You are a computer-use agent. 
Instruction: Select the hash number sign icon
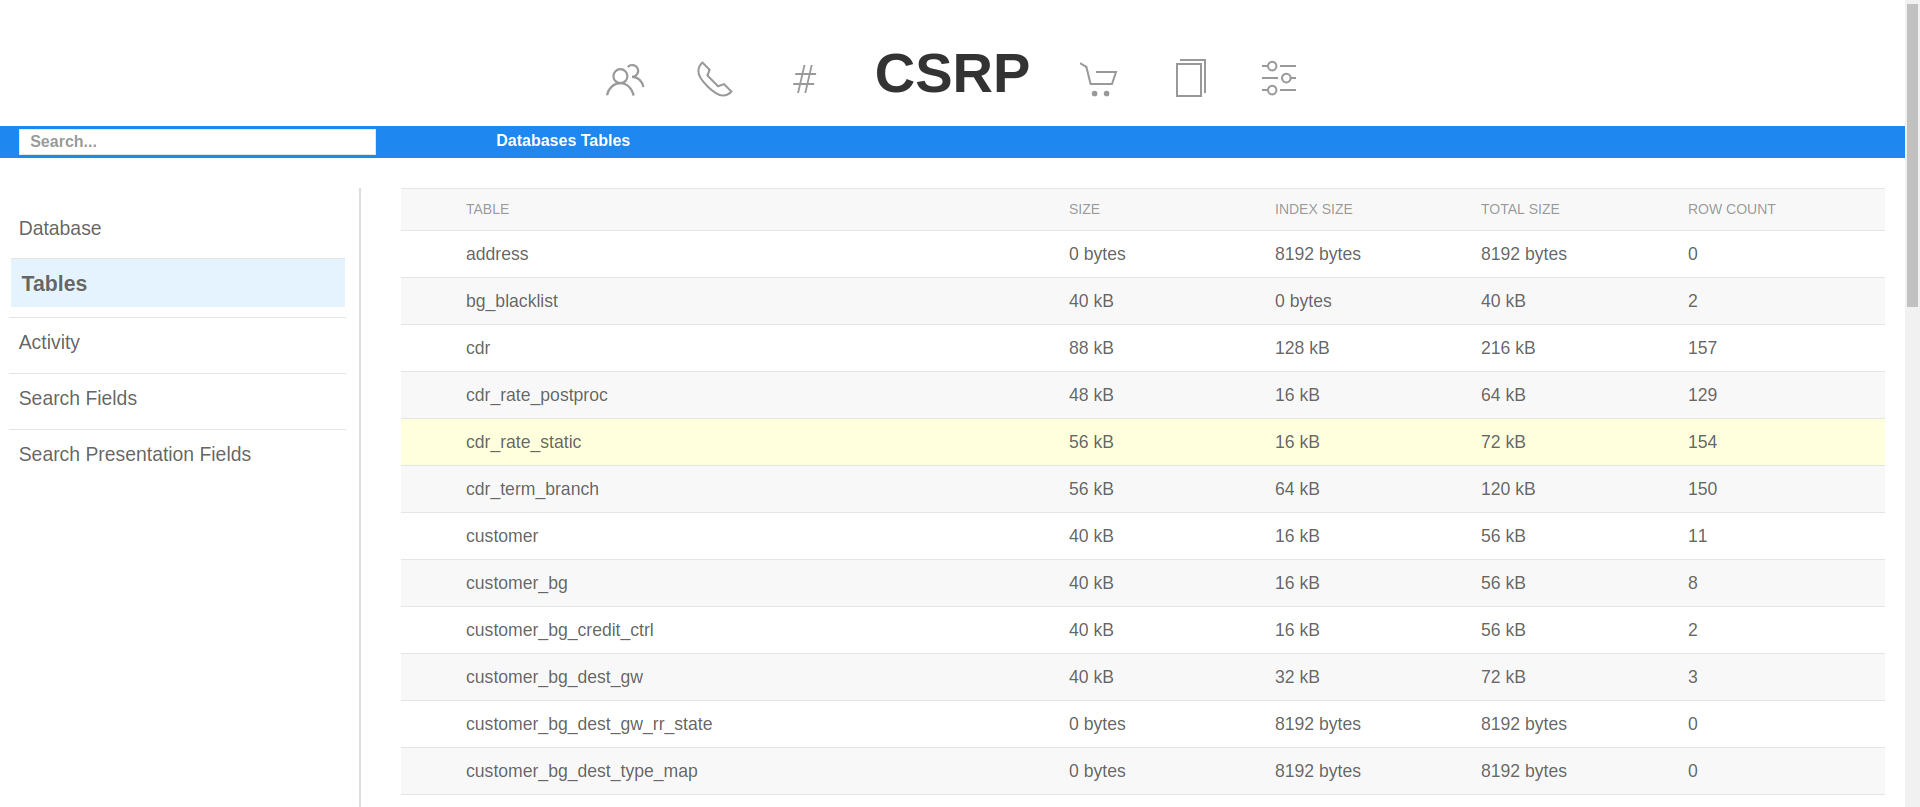click(804, 79)
